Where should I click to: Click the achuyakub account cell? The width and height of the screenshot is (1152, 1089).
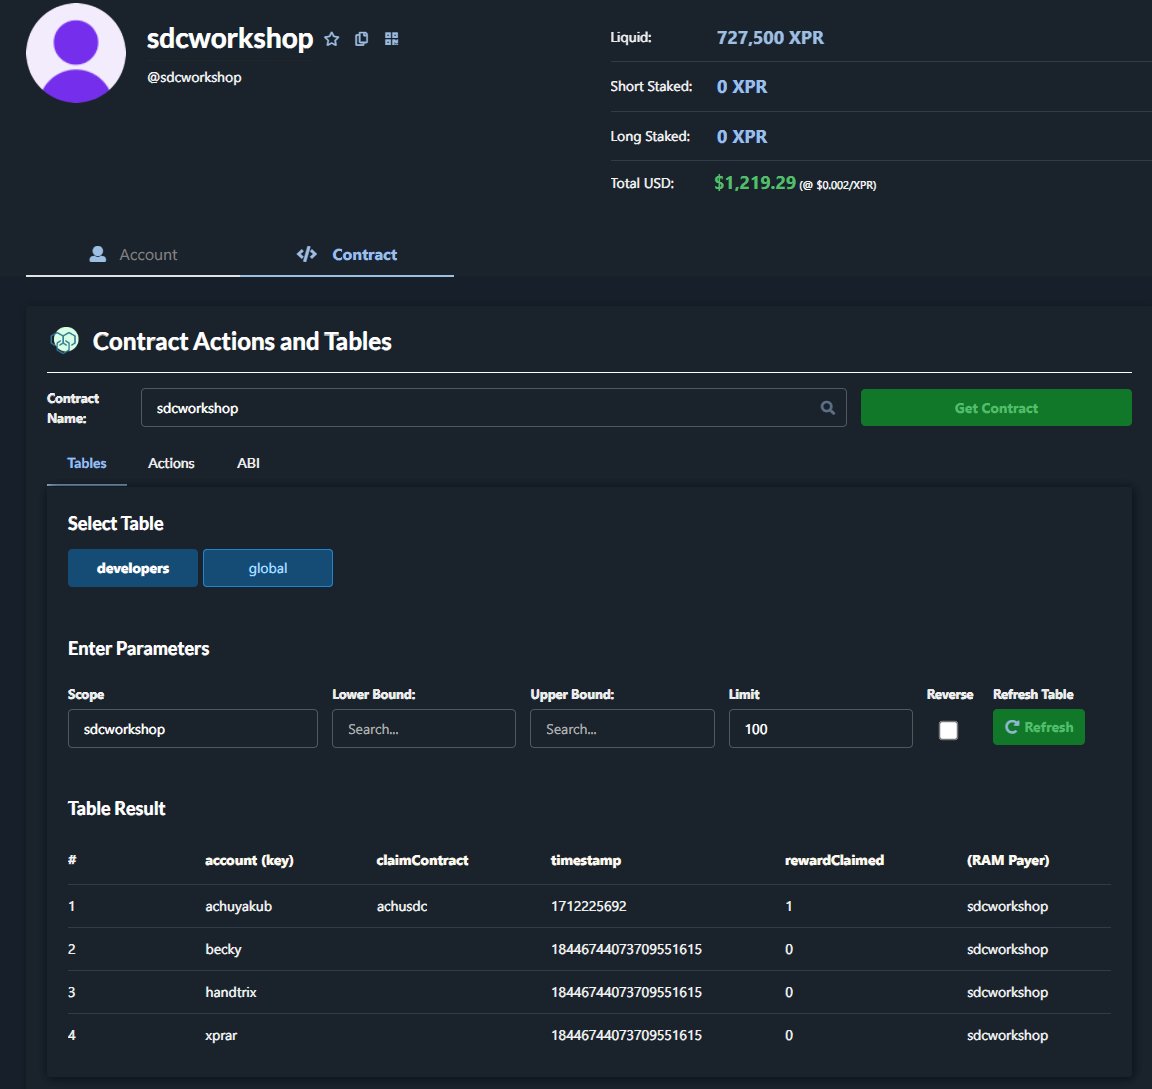pyautogui.click(x=239, y=907)
